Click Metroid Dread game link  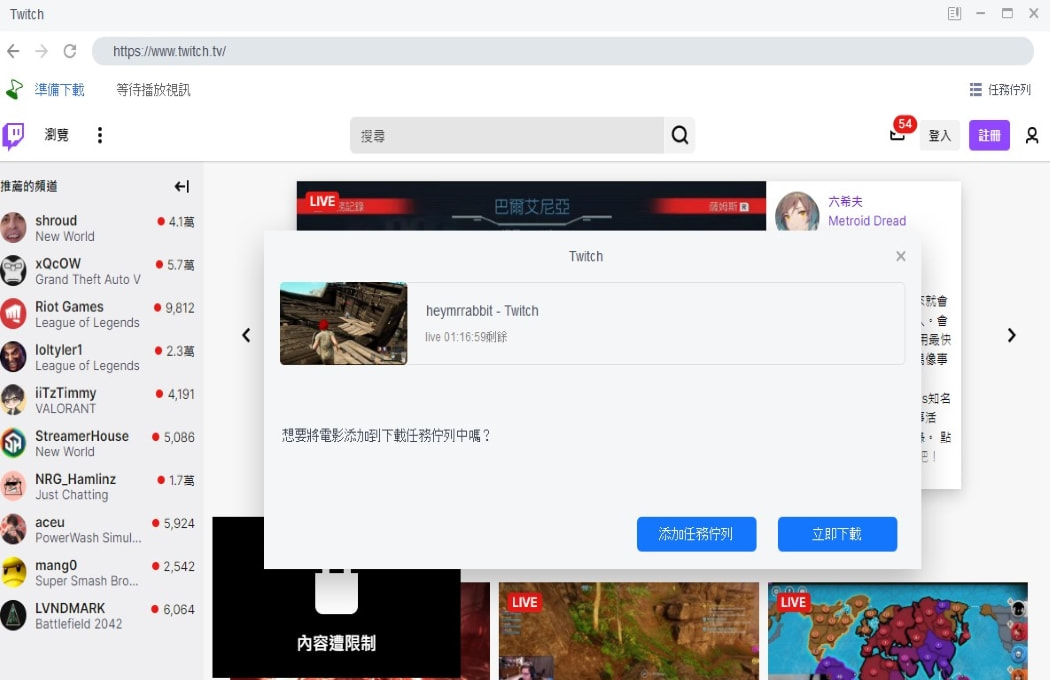(867, 221)
